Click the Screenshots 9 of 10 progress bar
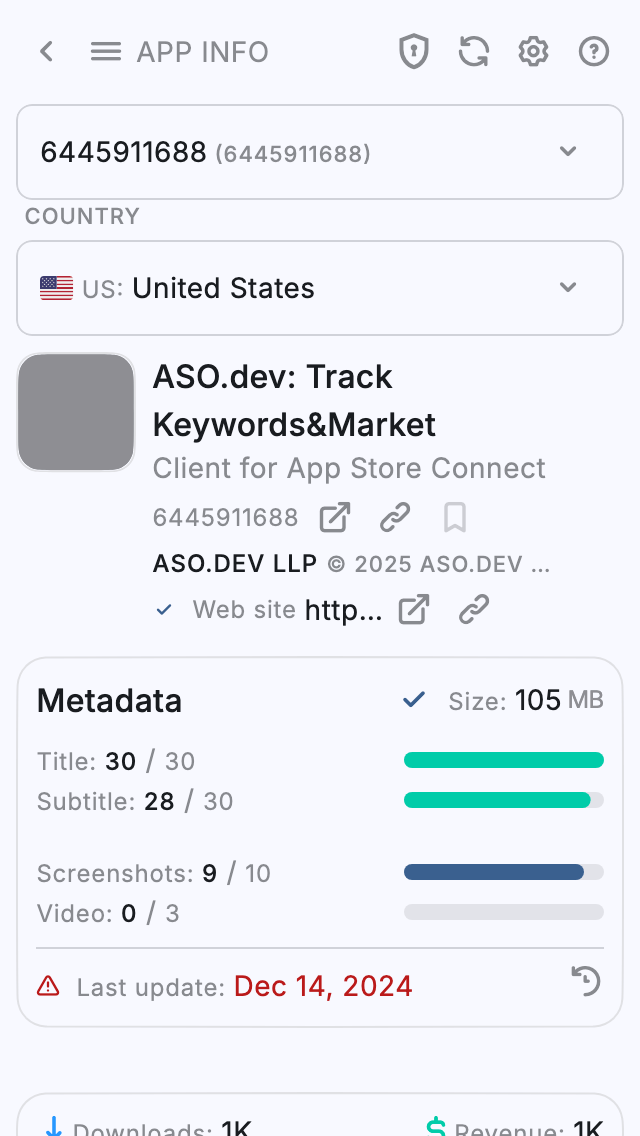 click(x=503, y=872)
